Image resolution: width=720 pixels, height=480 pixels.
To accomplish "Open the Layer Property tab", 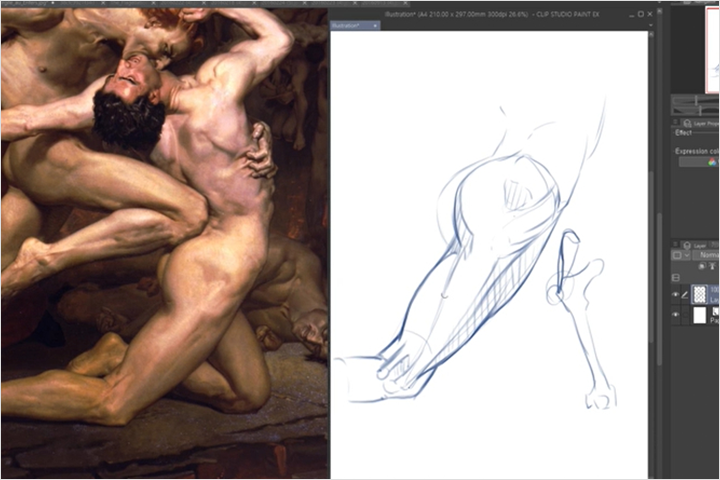I will 700,123.
